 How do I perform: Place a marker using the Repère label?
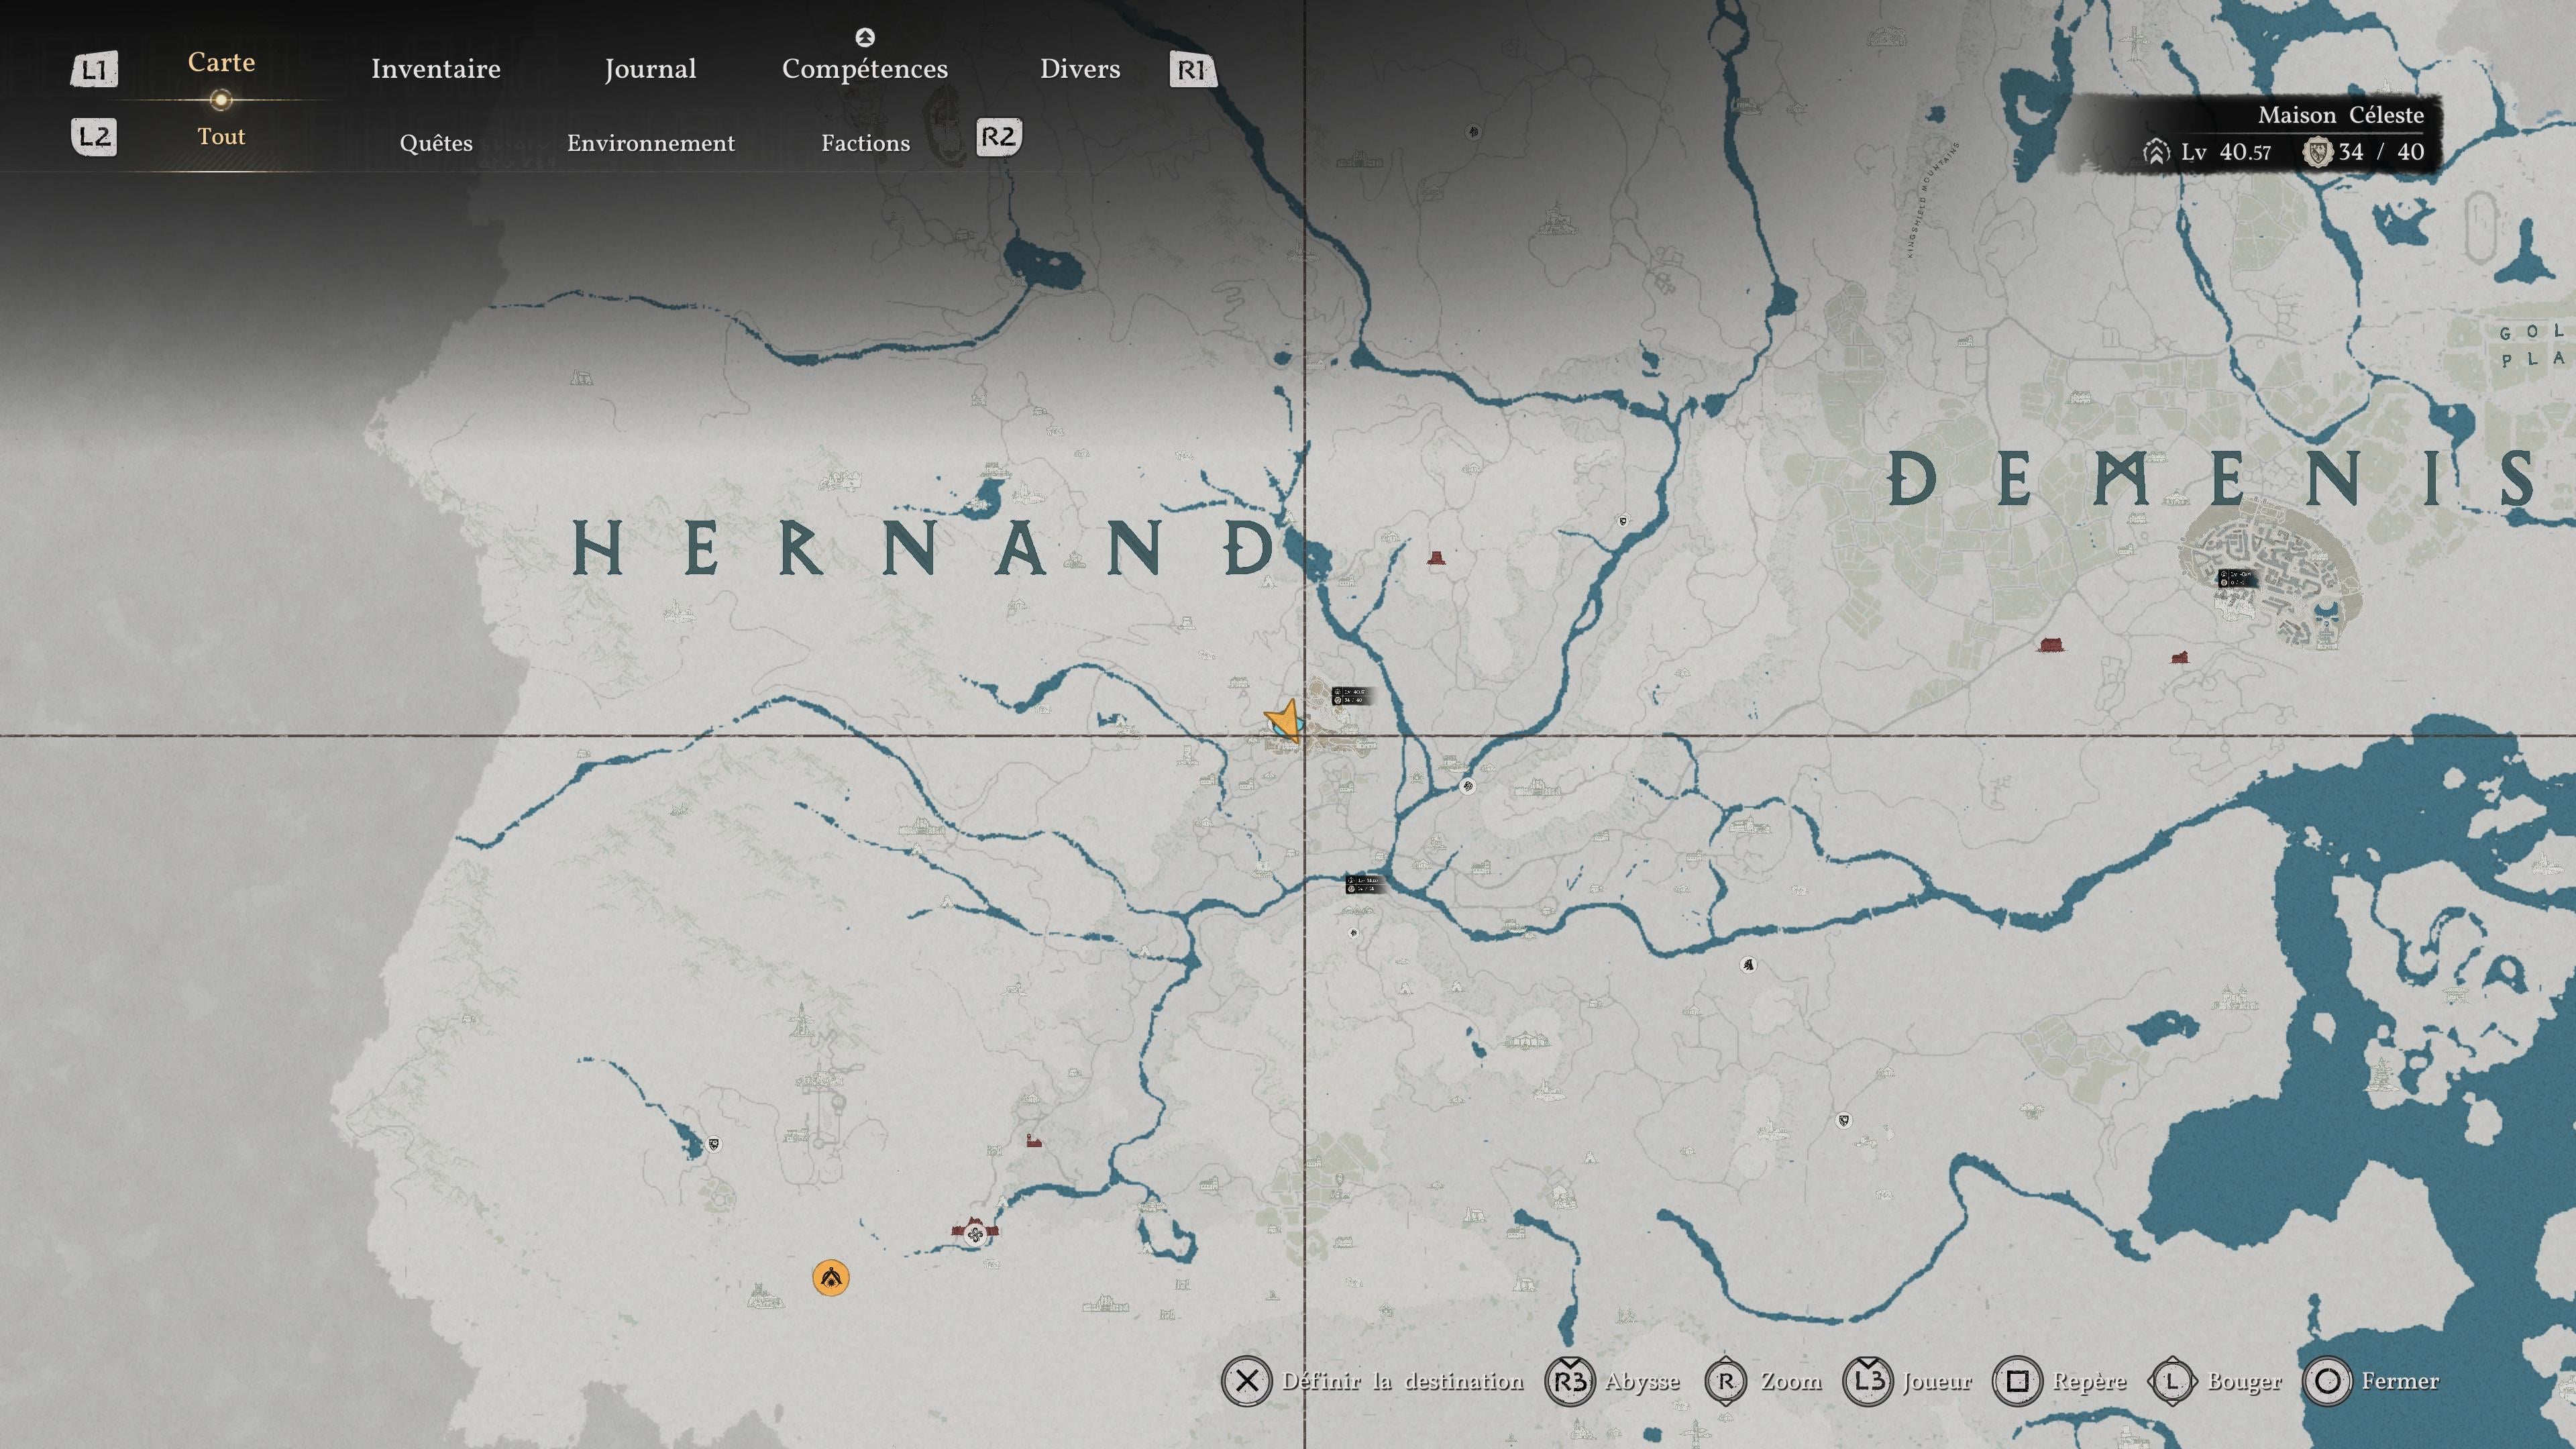2090,1382
